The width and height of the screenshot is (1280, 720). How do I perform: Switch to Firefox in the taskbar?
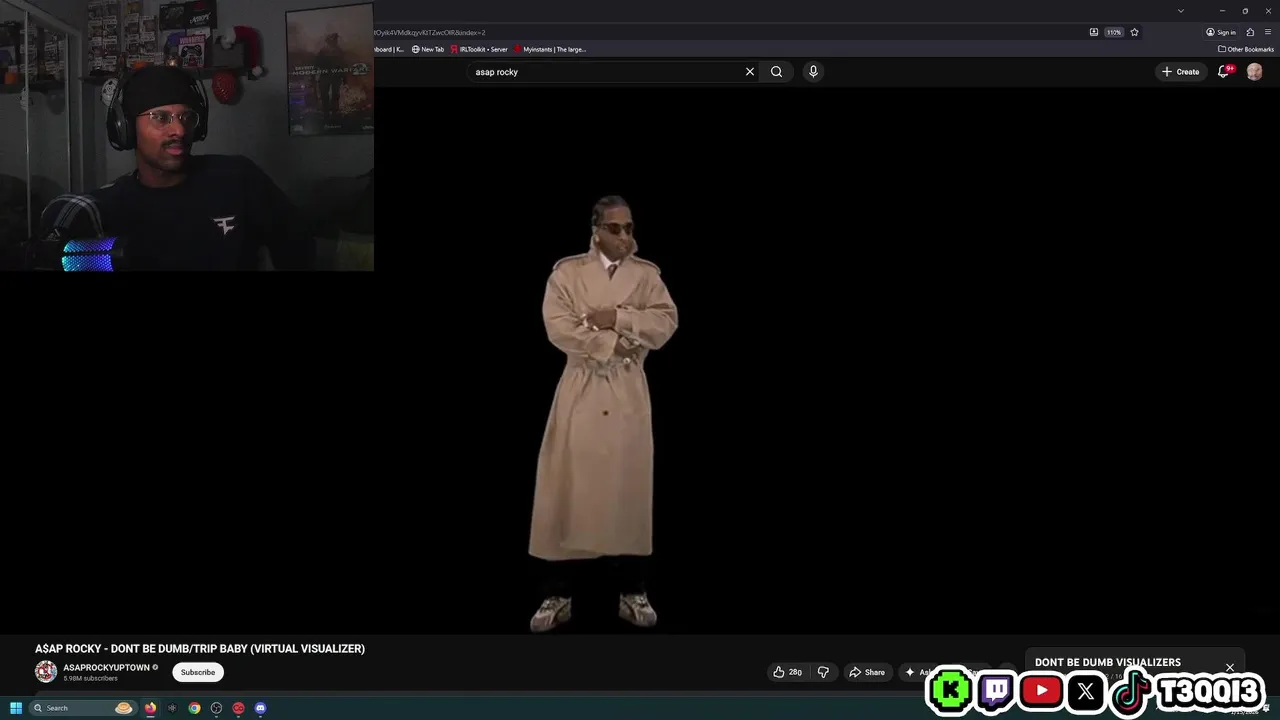150,708
